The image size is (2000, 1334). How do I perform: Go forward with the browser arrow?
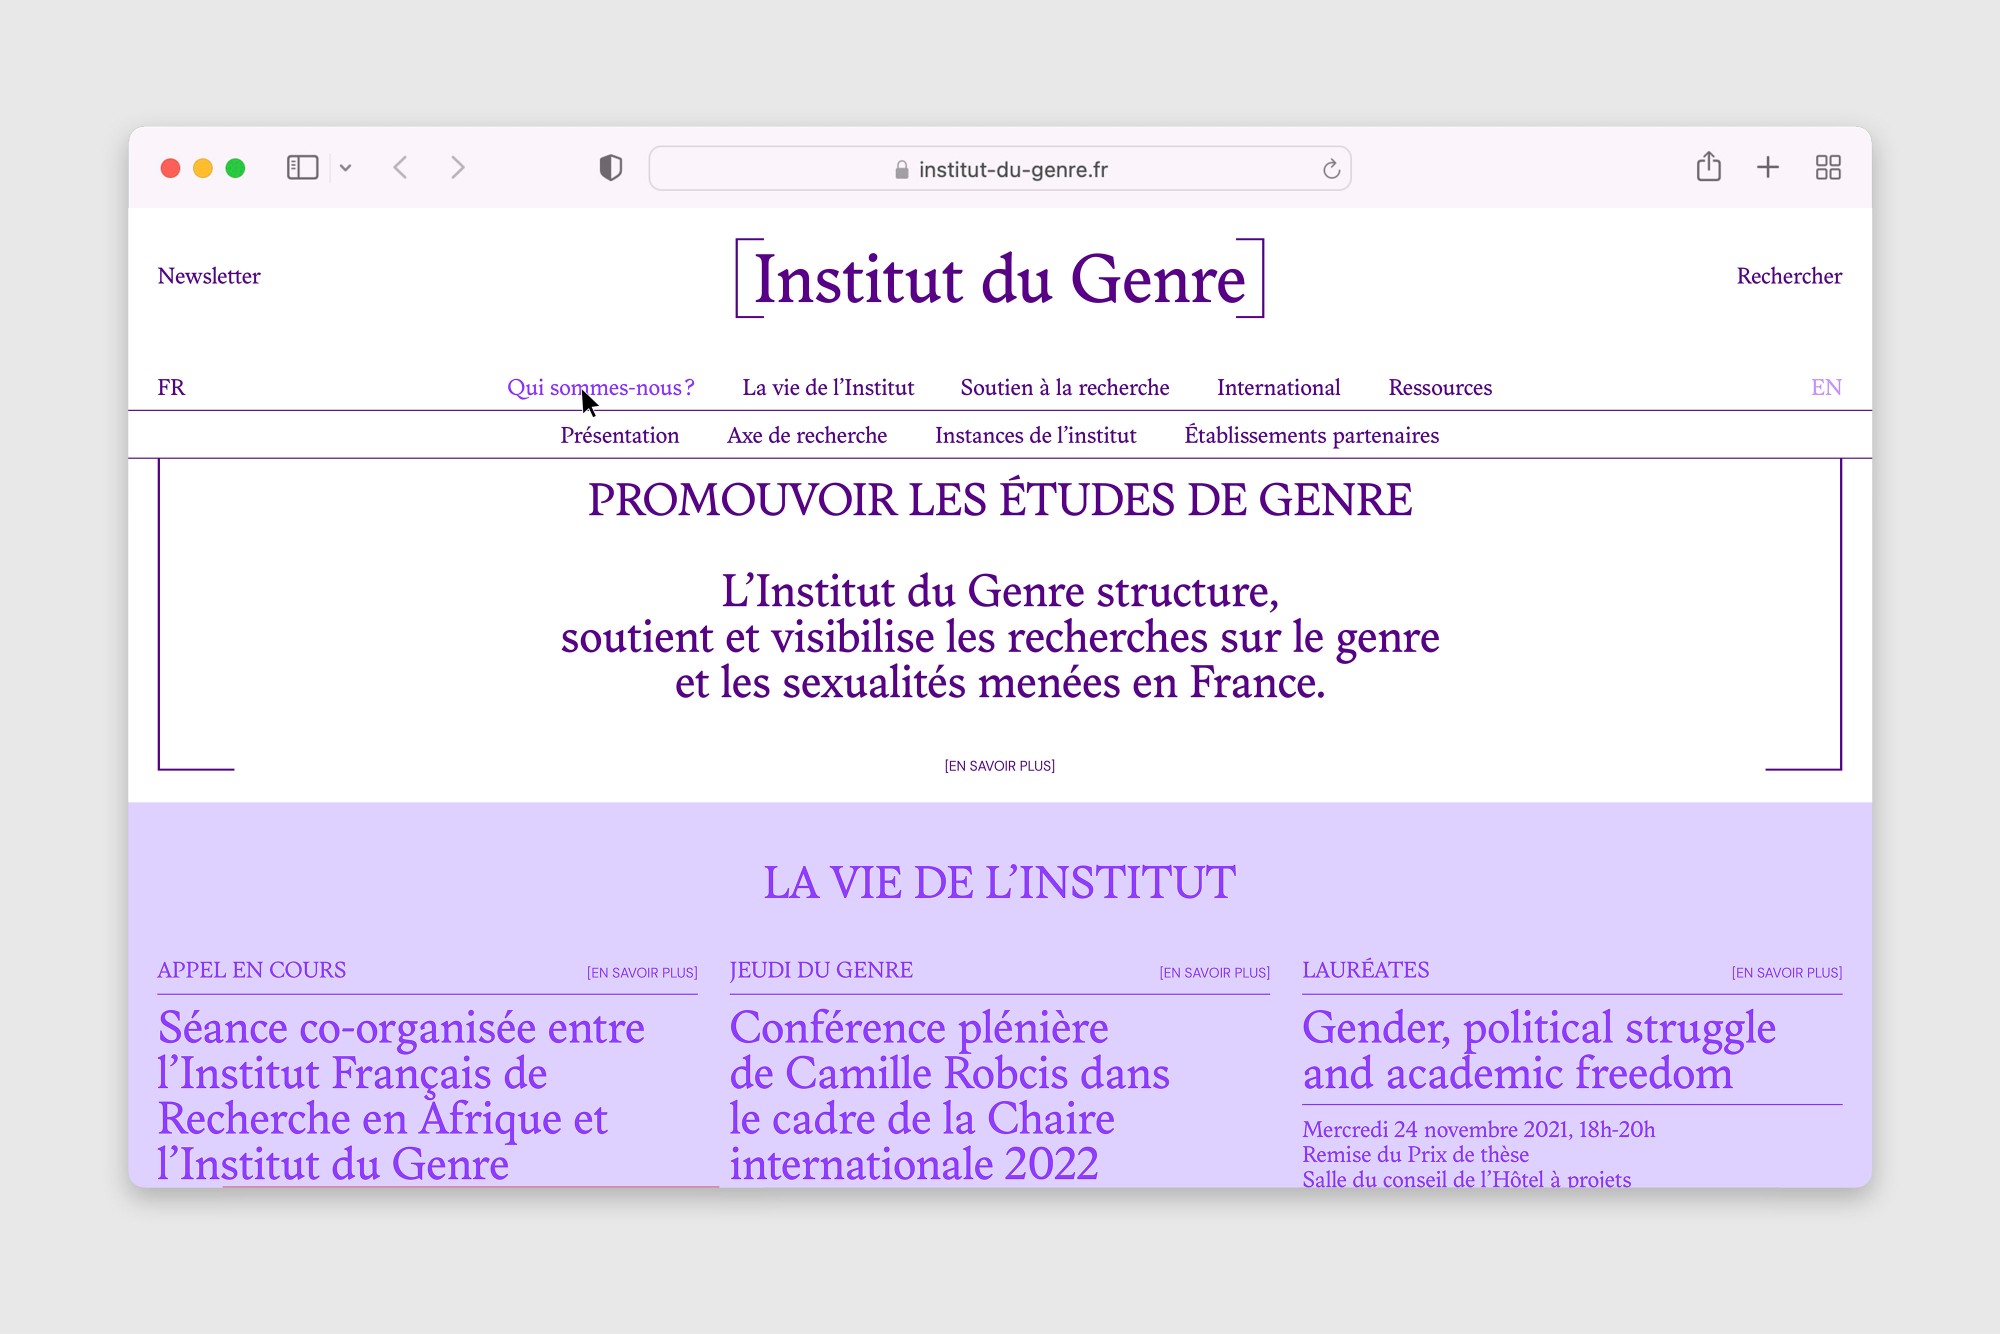(x=458, y=168)
